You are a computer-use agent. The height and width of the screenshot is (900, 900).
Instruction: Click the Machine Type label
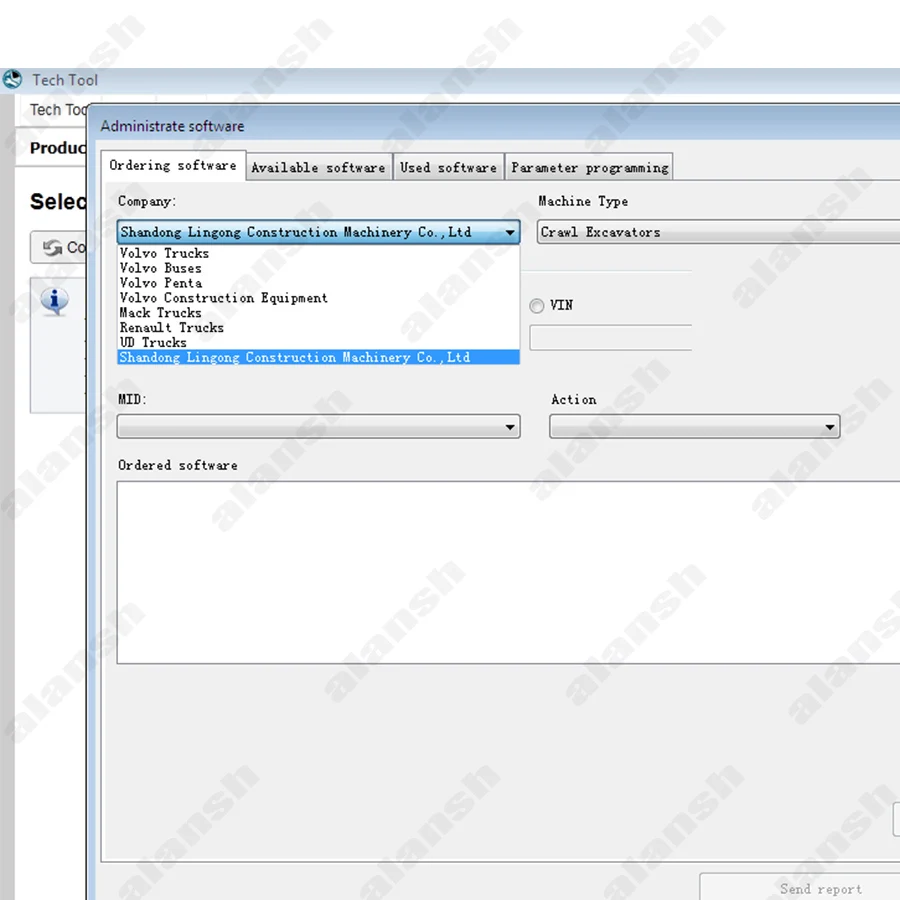583,201
